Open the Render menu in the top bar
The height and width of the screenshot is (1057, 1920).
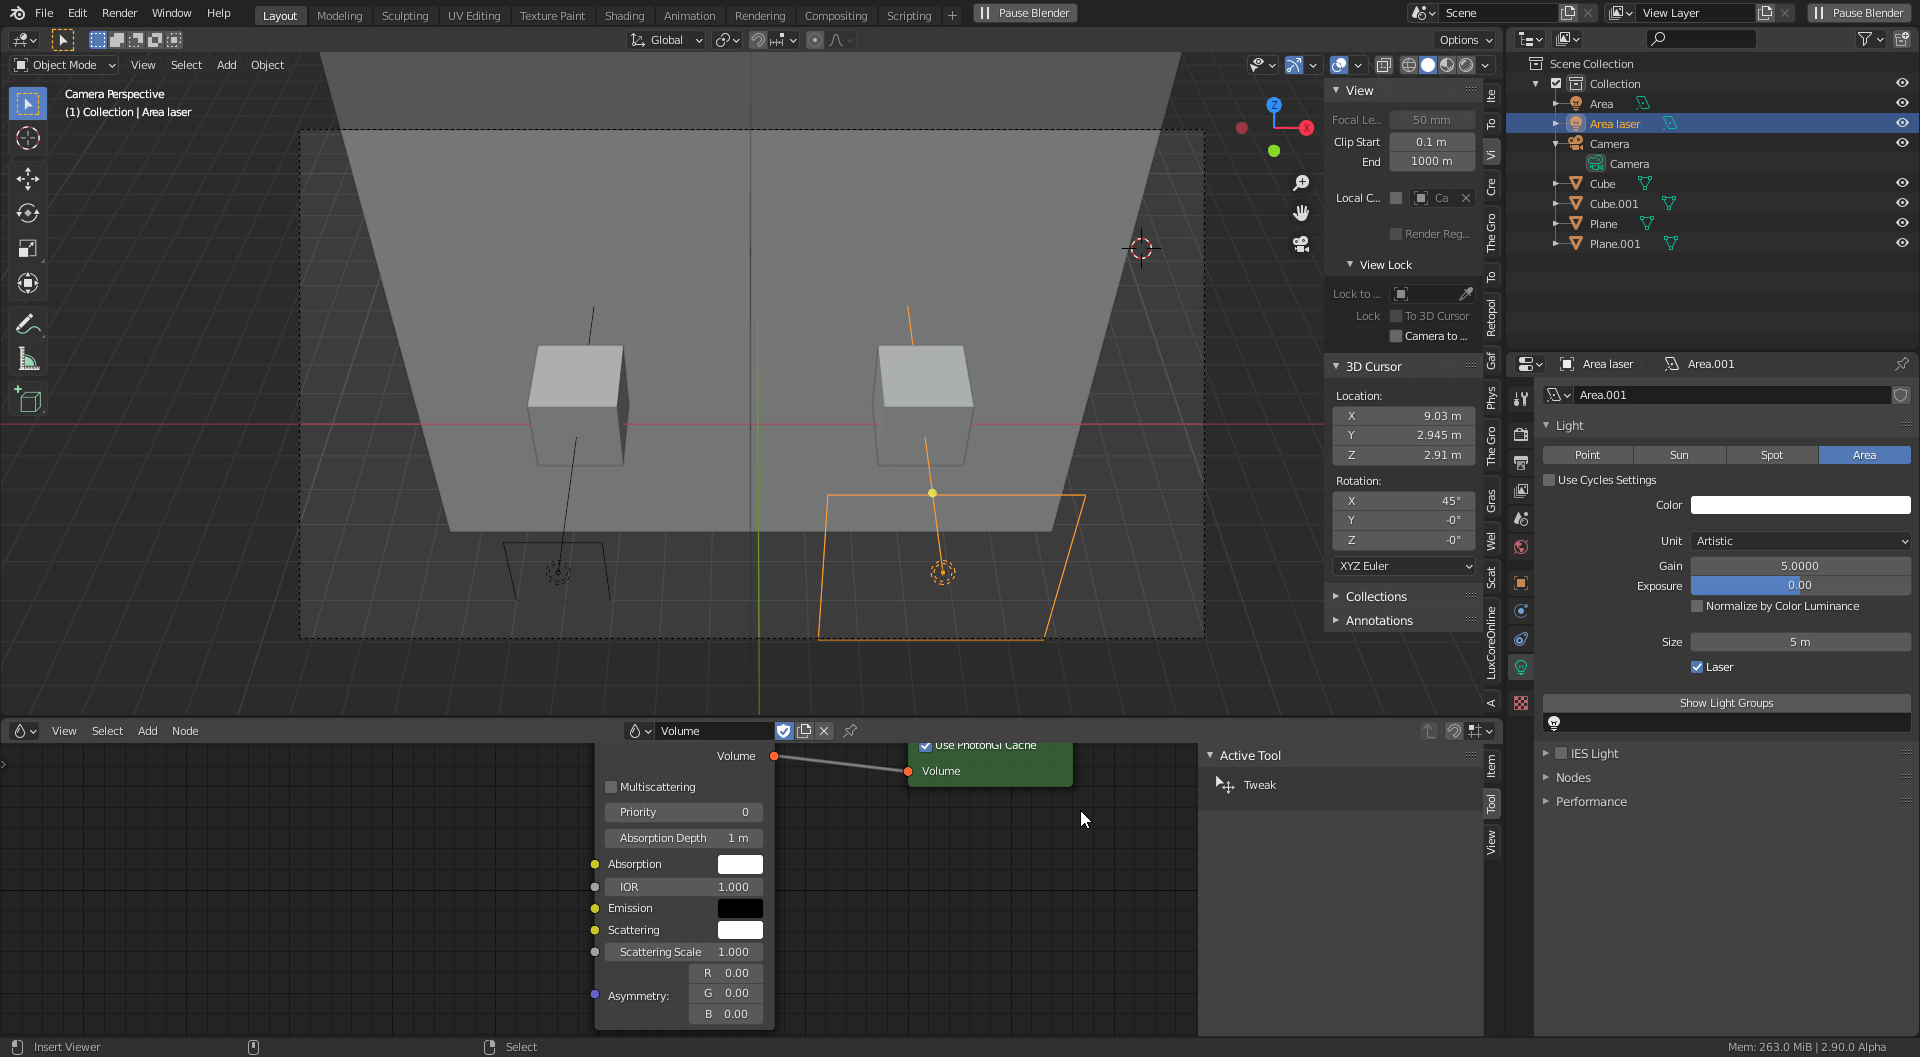tap(119, 13)
